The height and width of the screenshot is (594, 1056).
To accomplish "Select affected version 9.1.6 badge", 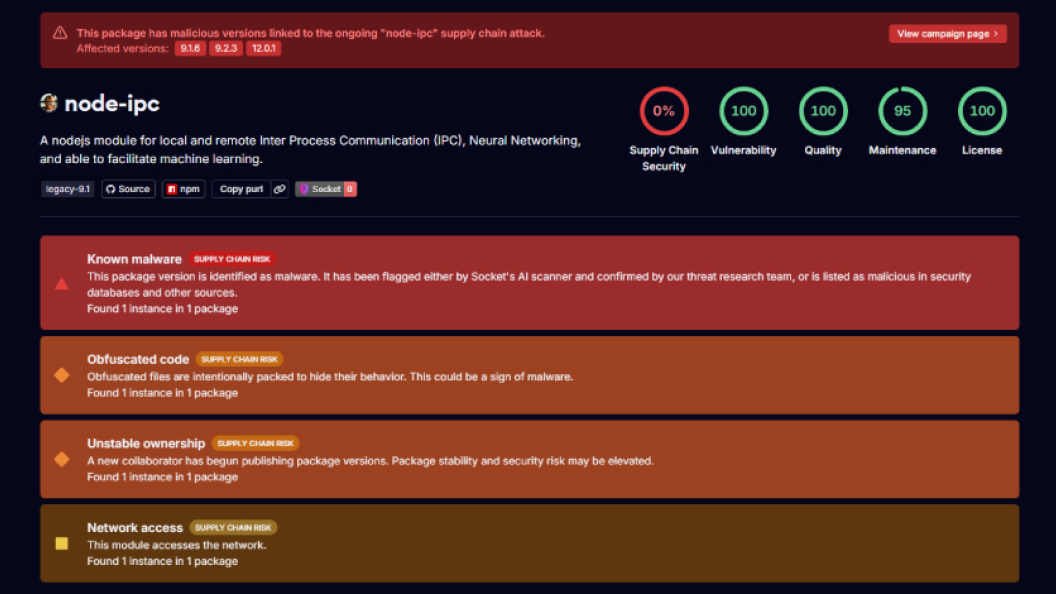I will 190,48.
